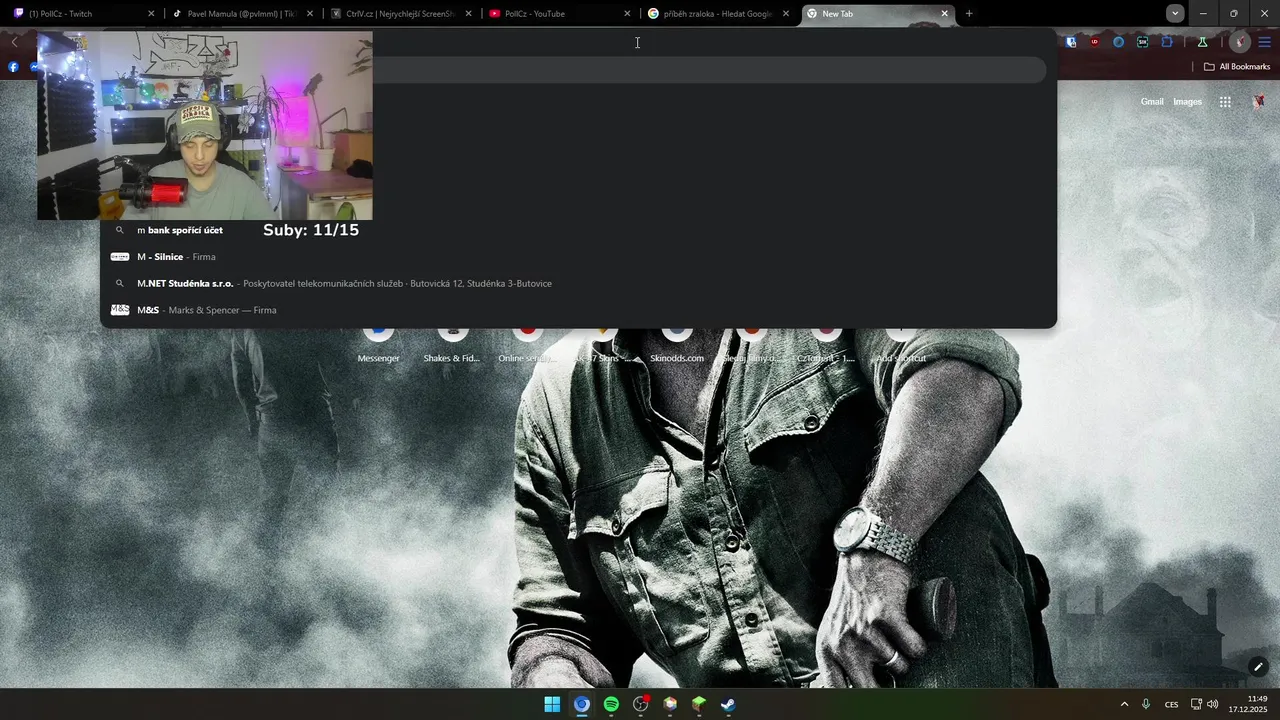Switch the CES keyboard language indicator

[1172, 704]
